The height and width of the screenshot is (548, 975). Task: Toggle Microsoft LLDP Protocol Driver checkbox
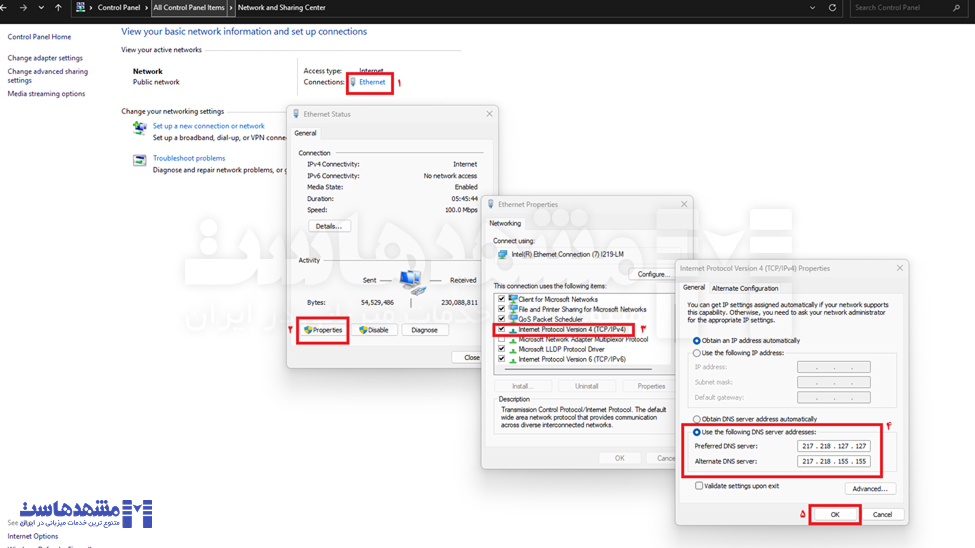coord(501,350)
